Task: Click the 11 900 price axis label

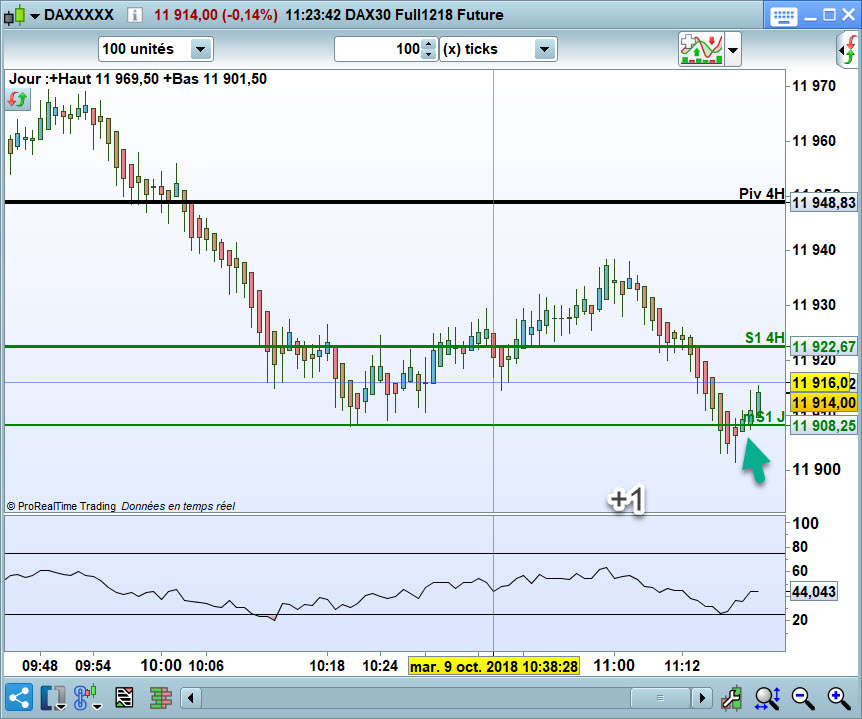Action: [816, 469]
